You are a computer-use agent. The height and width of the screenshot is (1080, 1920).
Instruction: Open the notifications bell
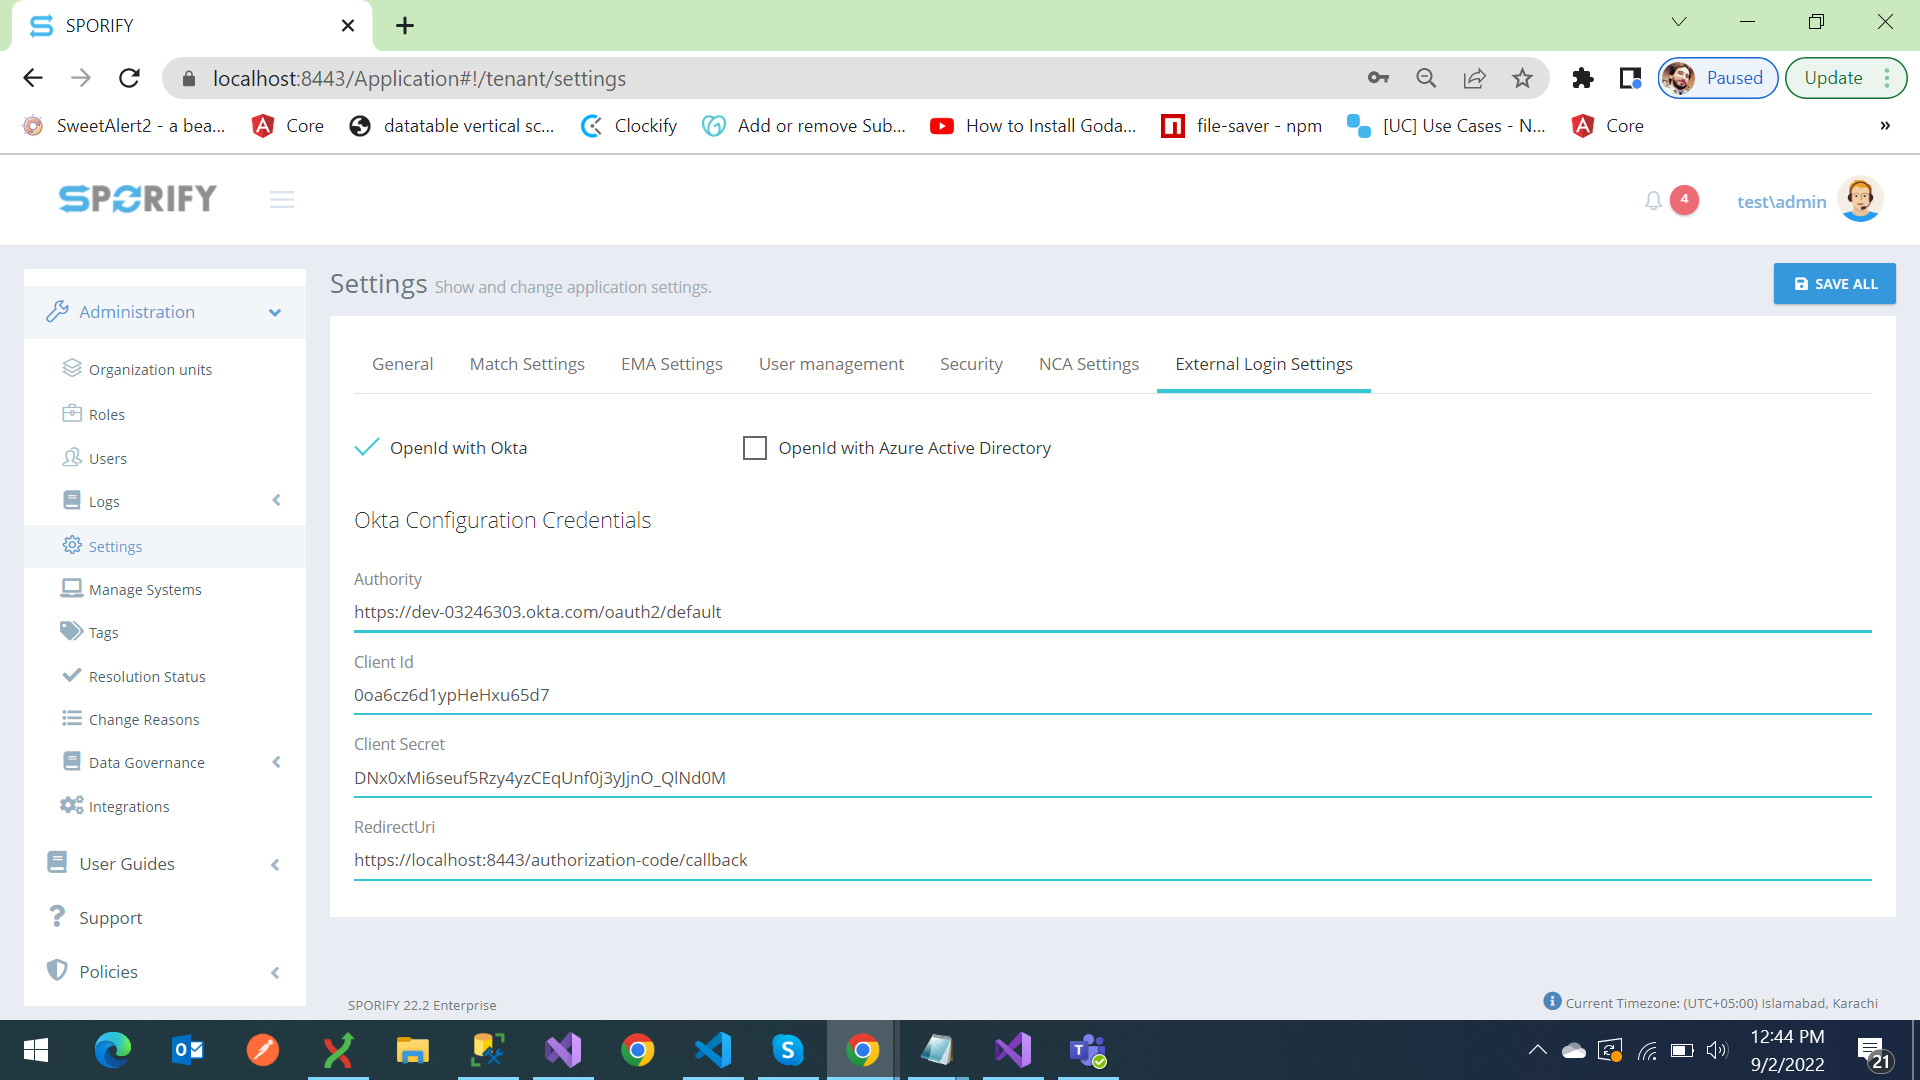(x=1652, y=200)
